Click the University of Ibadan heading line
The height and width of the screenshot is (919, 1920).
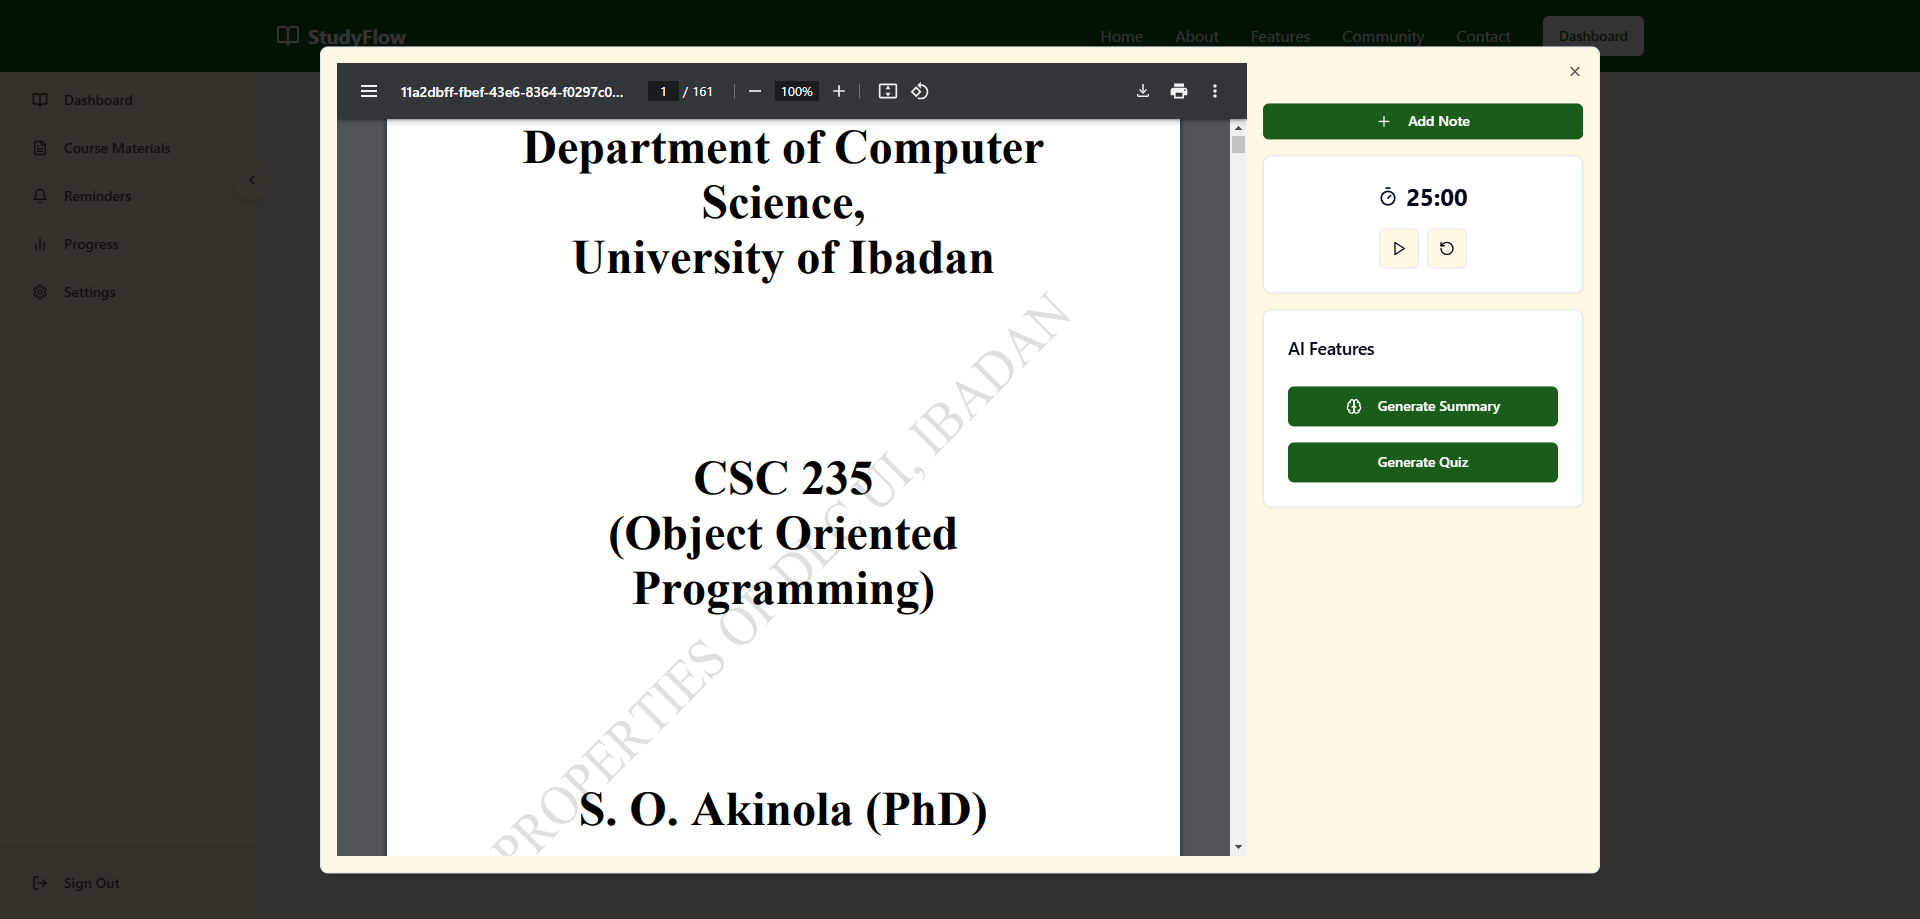pyautogui.click(x=783, y=258)
